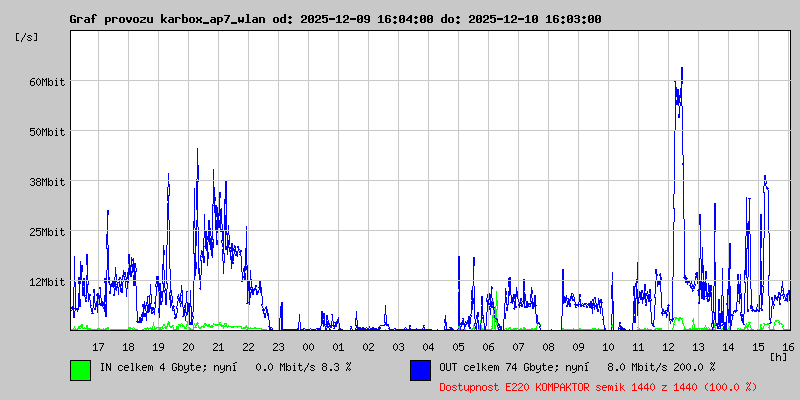
Task: Click the '17' hour label on x-axis
Action: [98, 347]
